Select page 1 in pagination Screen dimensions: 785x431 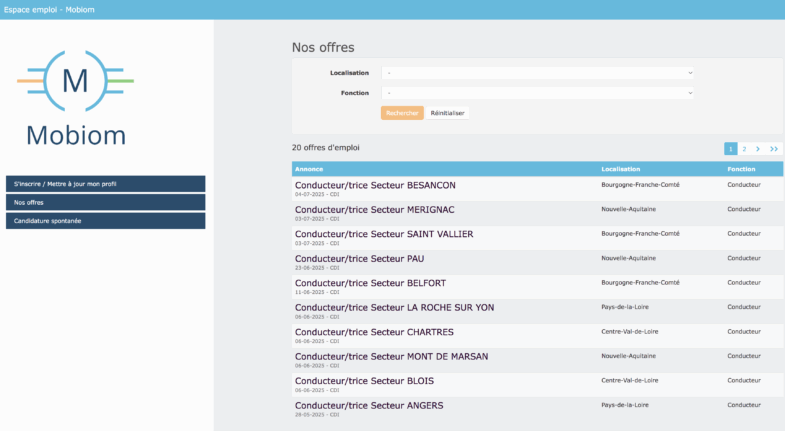click(x=730, y=149)
